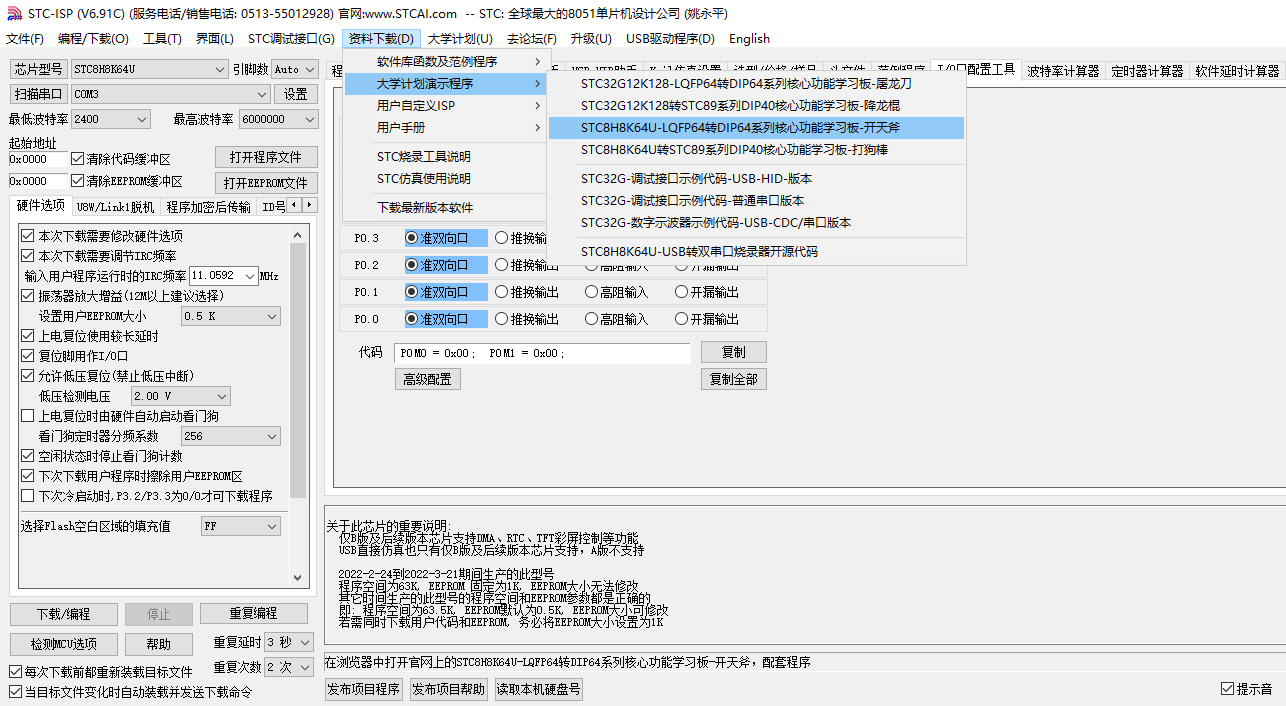Viewport: 1286px width, 706px height.
Task: Choose 用户手册 menu entry
Action: [x=446, y=128]
